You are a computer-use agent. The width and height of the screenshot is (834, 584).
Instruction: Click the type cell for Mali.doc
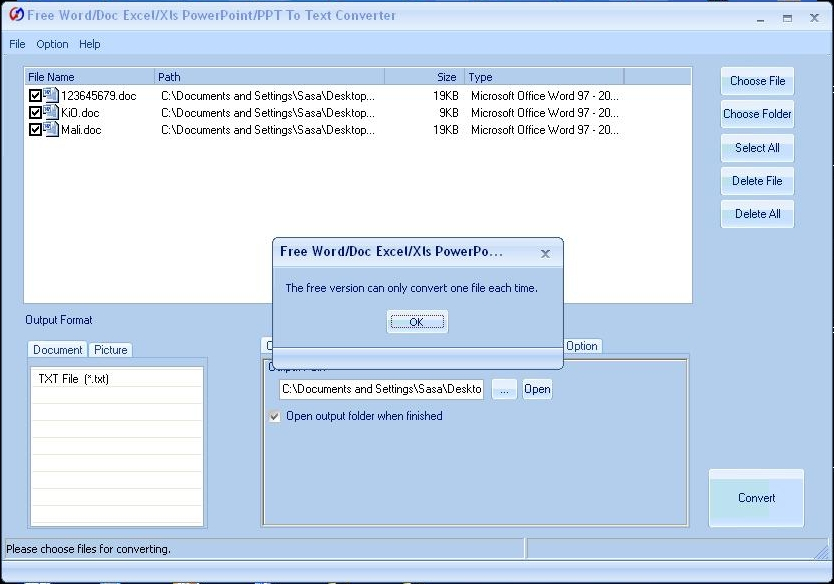tap(545, 130)
